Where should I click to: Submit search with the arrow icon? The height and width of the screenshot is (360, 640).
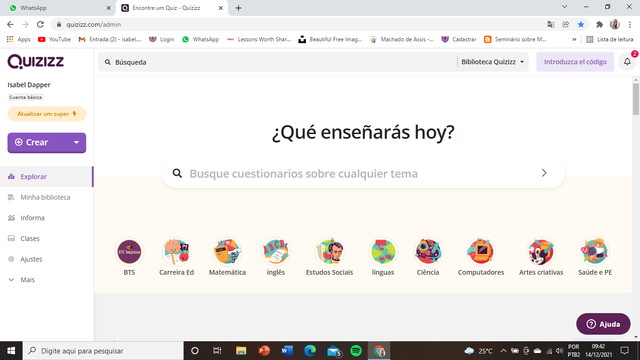(x=544, y=173)
